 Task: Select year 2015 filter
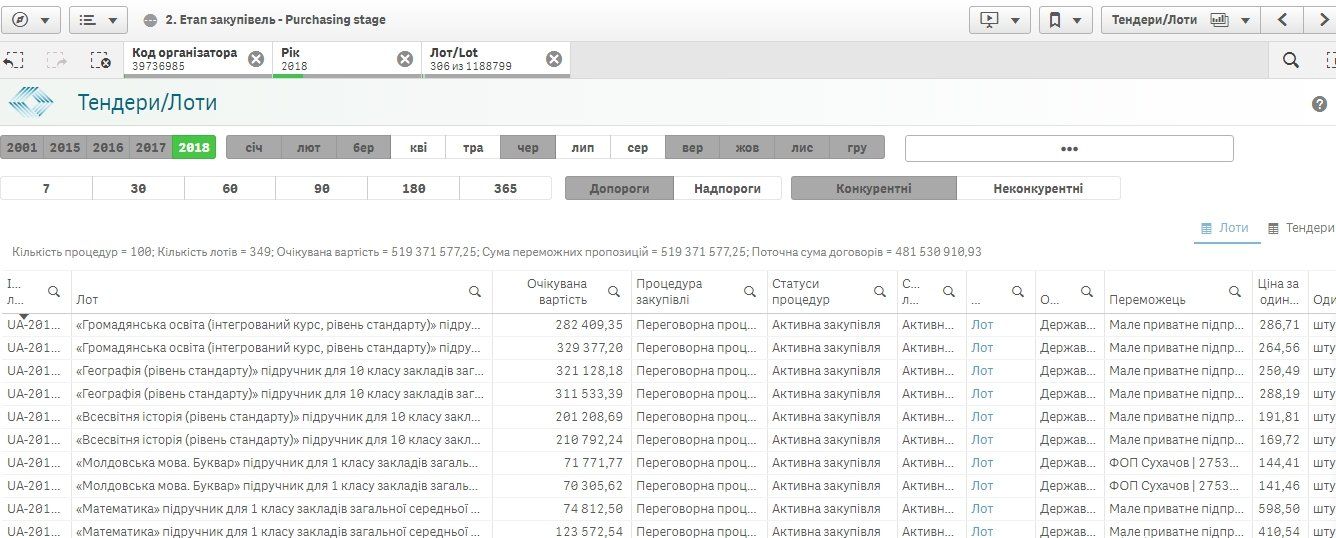pyautogui.click(x=65, y=147)
